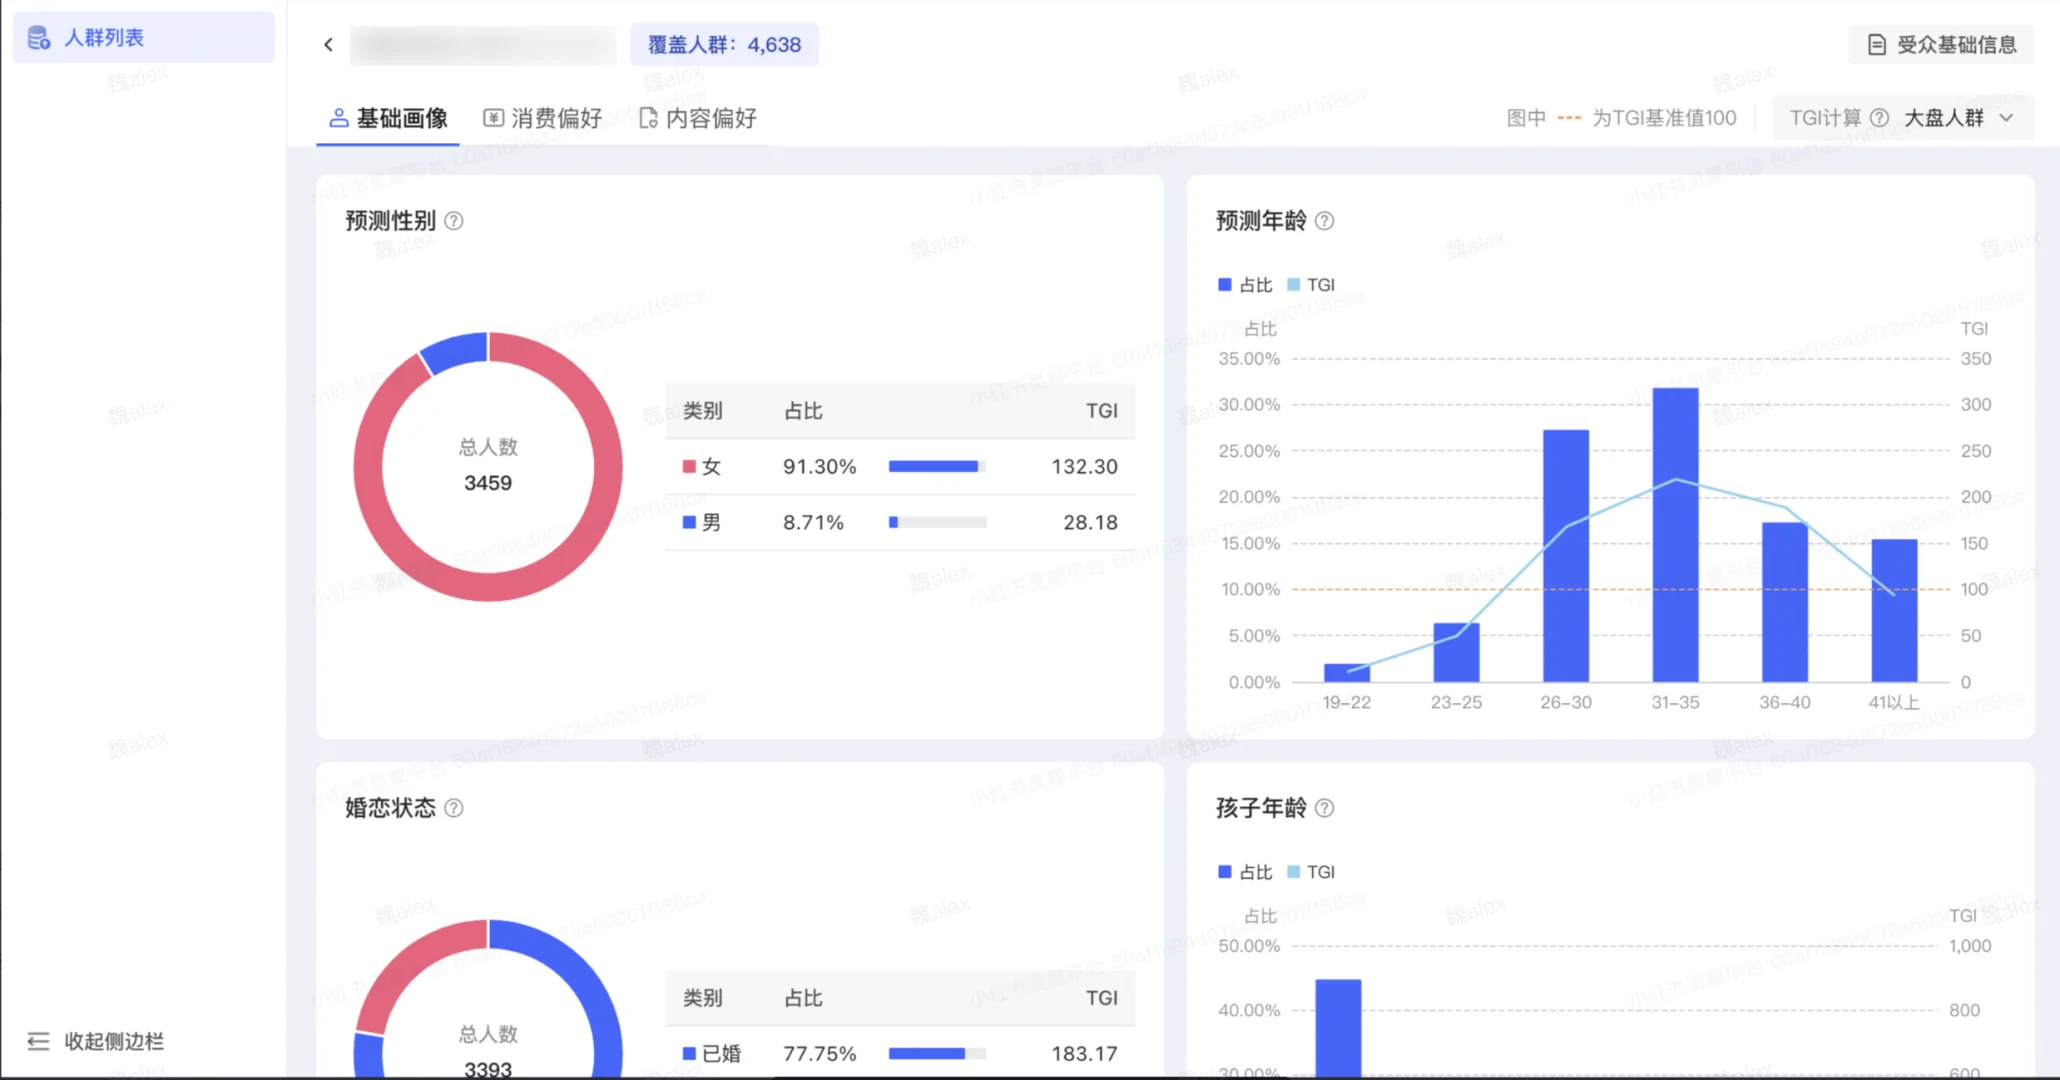Click the 31-35 age bar
Viewport: 2060px width, 1080px height.
(x=1675, y=535)
